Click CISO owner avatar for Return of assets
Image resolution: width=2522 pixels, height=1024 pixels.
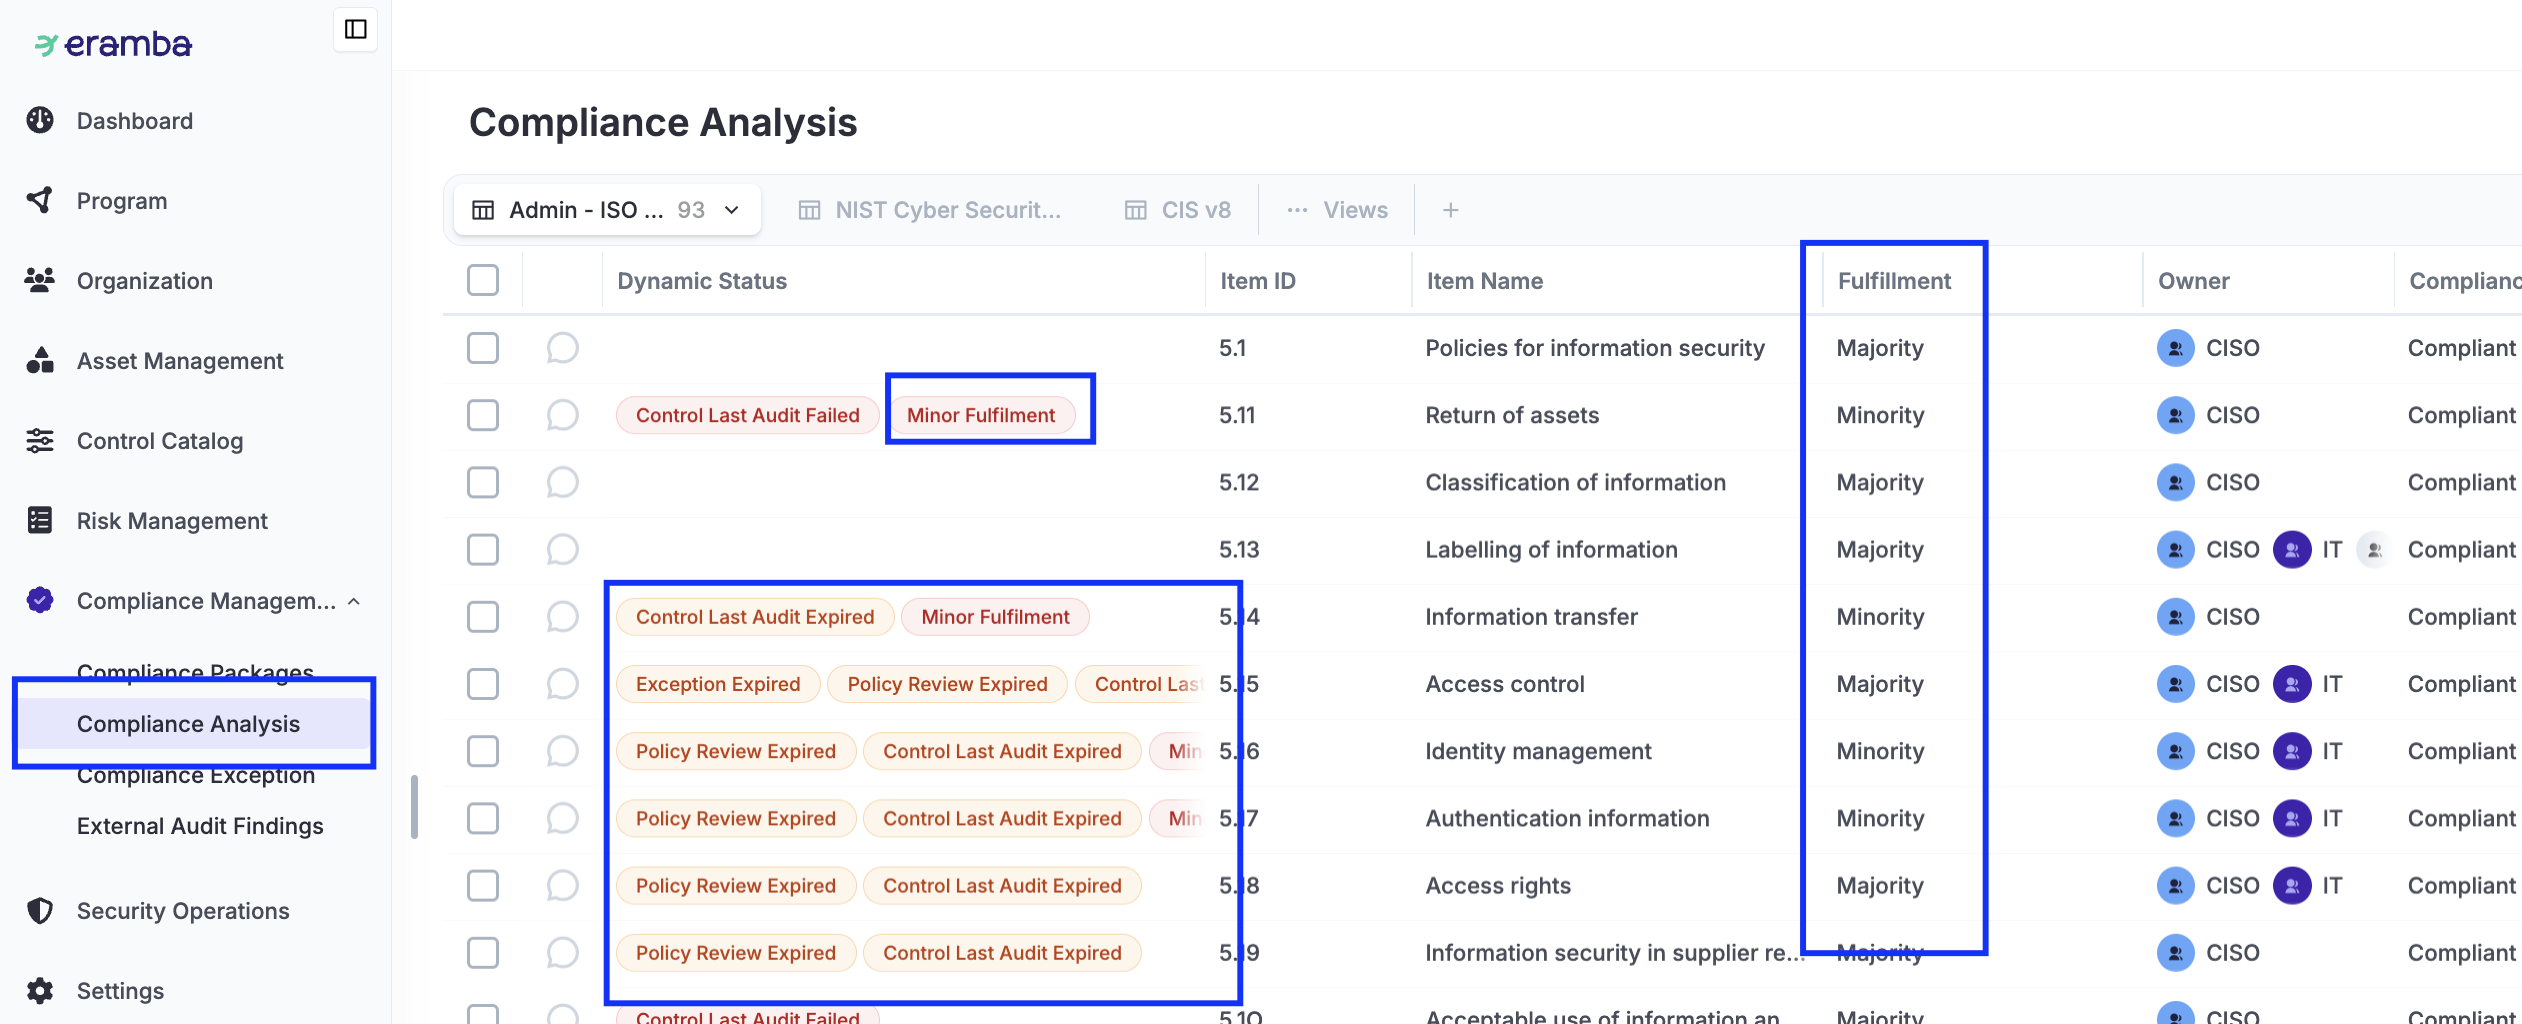click(2175, 415)
